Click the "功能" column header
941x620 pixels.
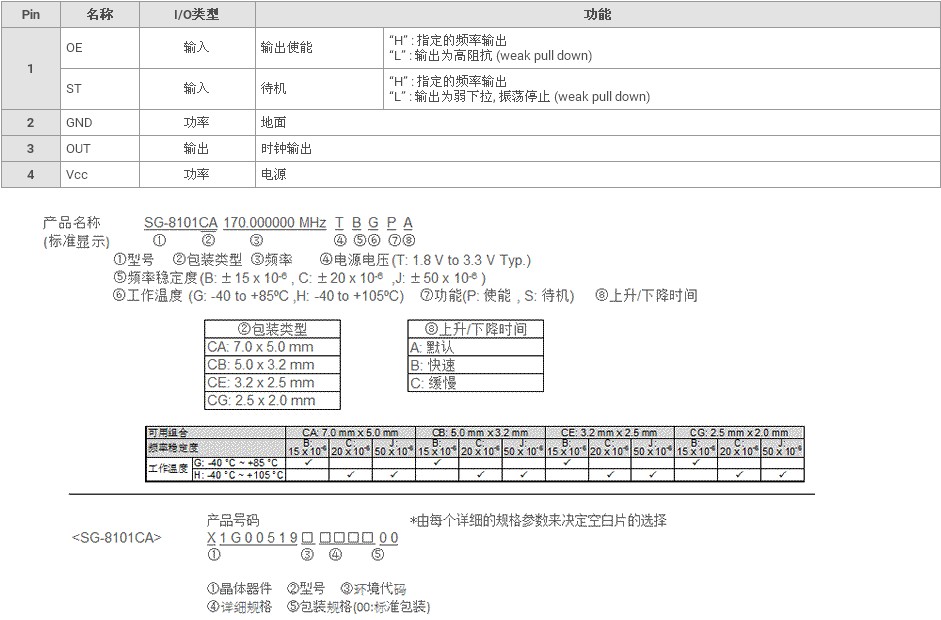(598, 14)
